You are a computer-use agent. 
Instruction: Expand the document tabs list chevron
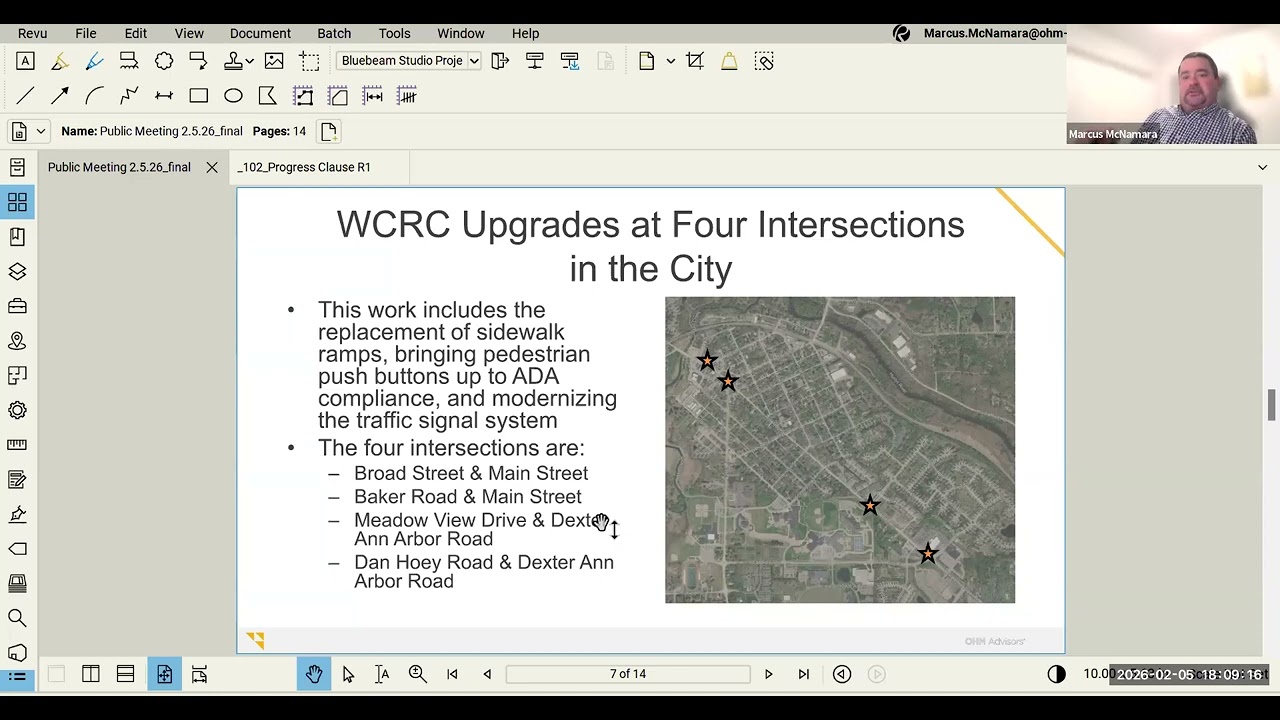1262,167
